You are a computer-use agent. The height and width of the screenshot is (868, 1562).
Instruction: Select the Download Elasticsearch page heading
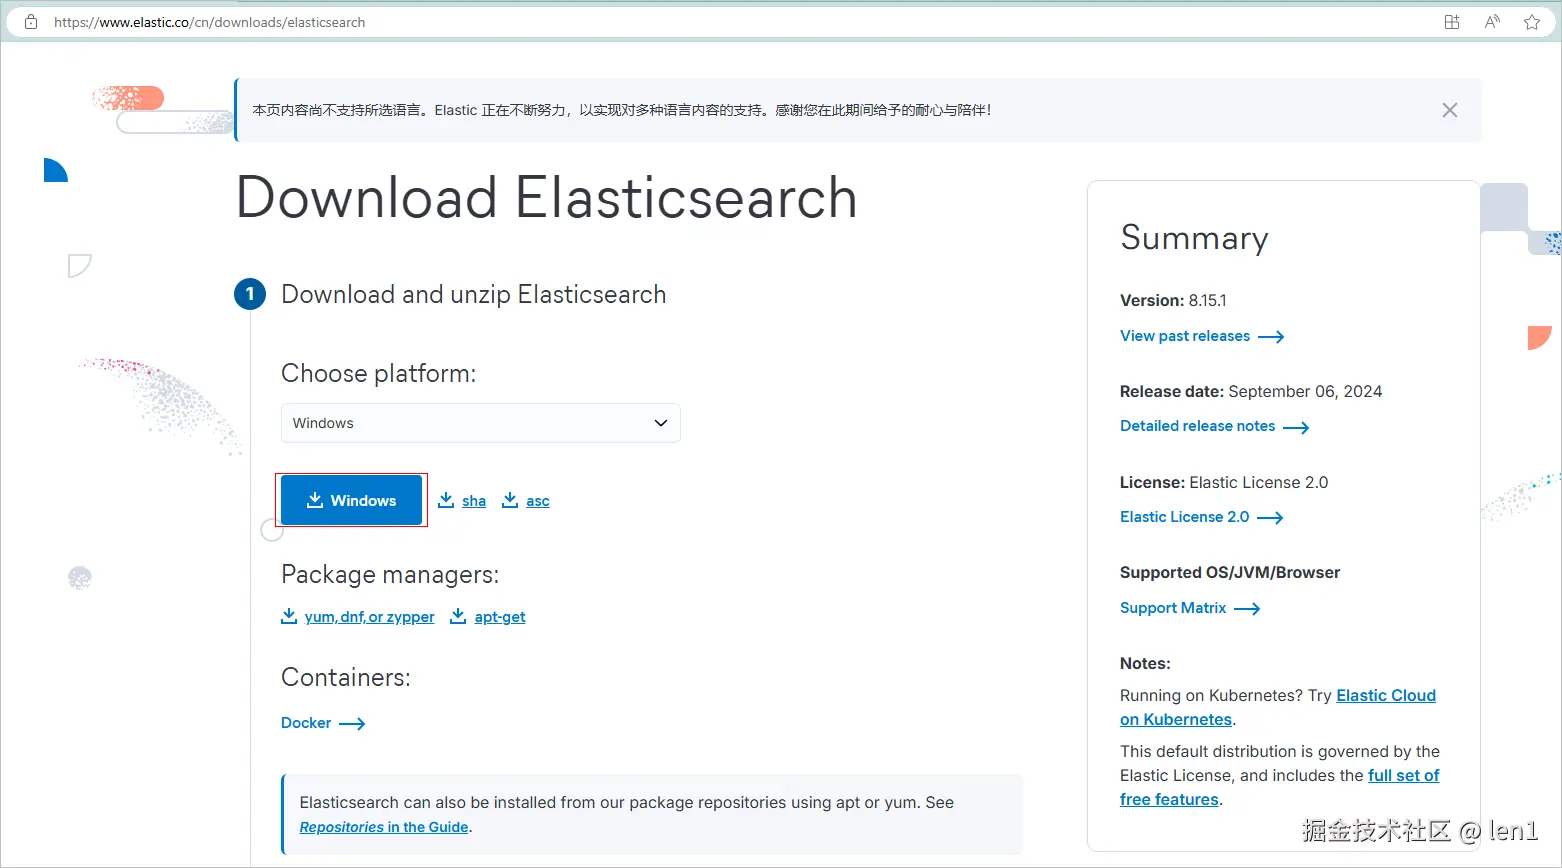tap(547, 198)
